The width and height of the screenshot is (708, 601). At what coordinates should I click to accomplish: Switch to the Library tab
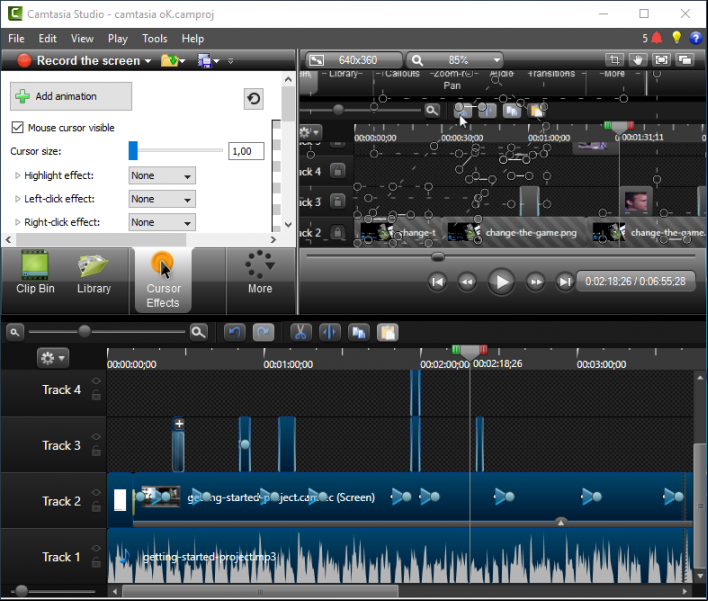coord(94,272)
